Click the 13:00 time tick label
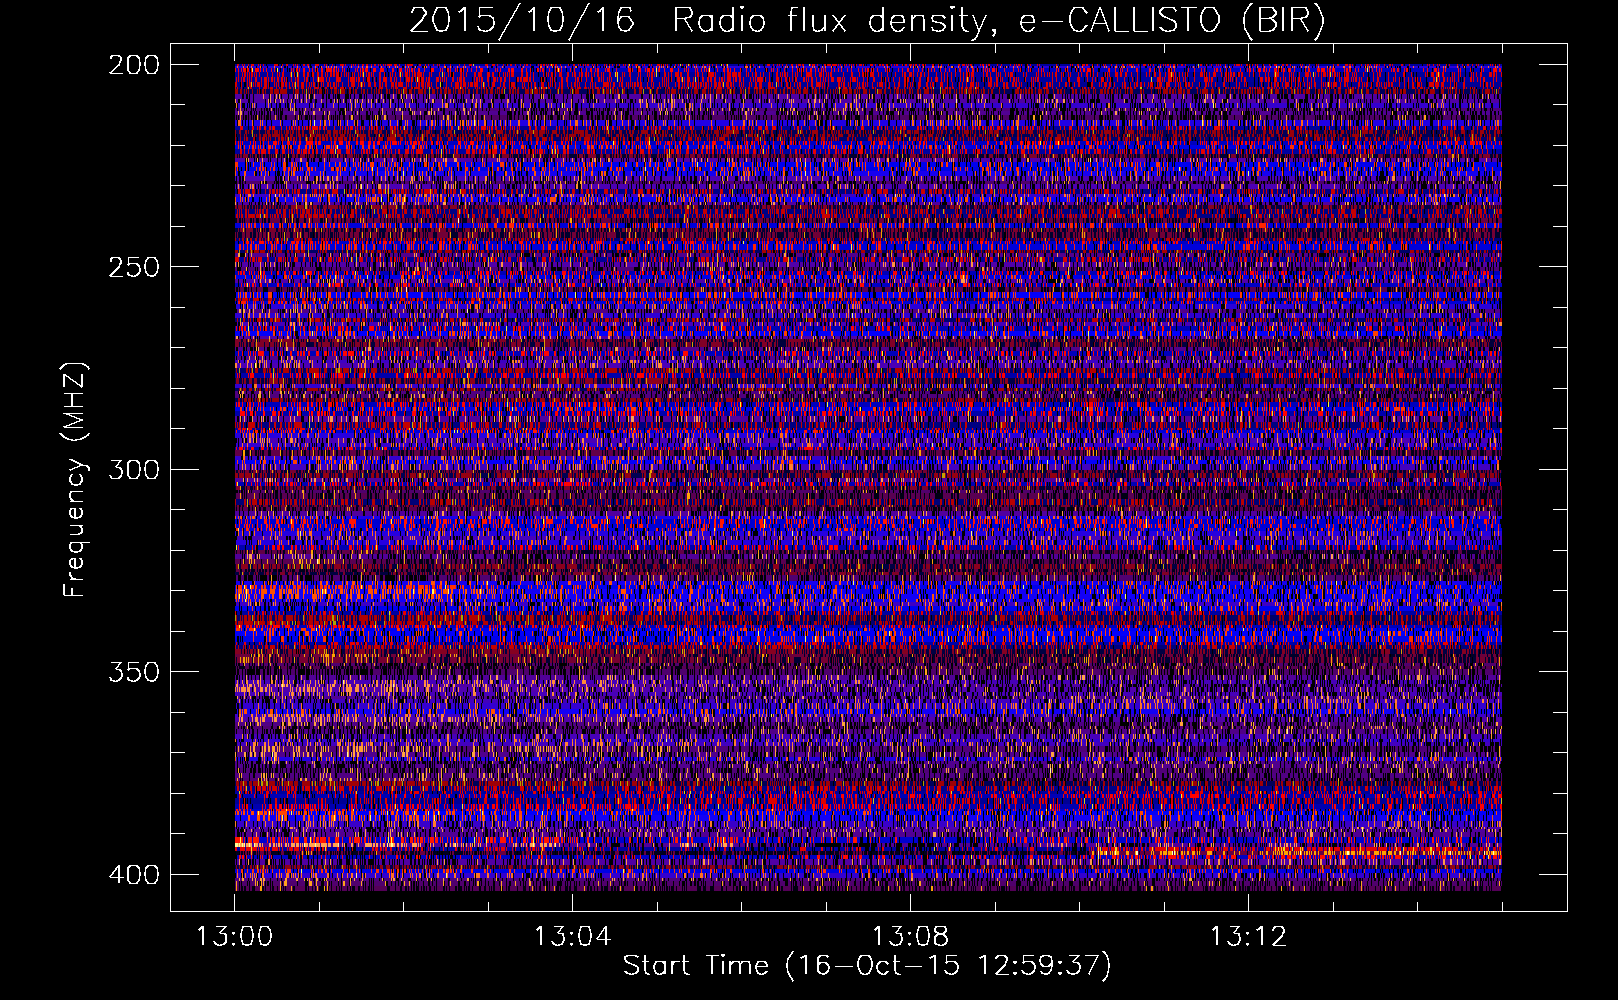 coord(235,936)
